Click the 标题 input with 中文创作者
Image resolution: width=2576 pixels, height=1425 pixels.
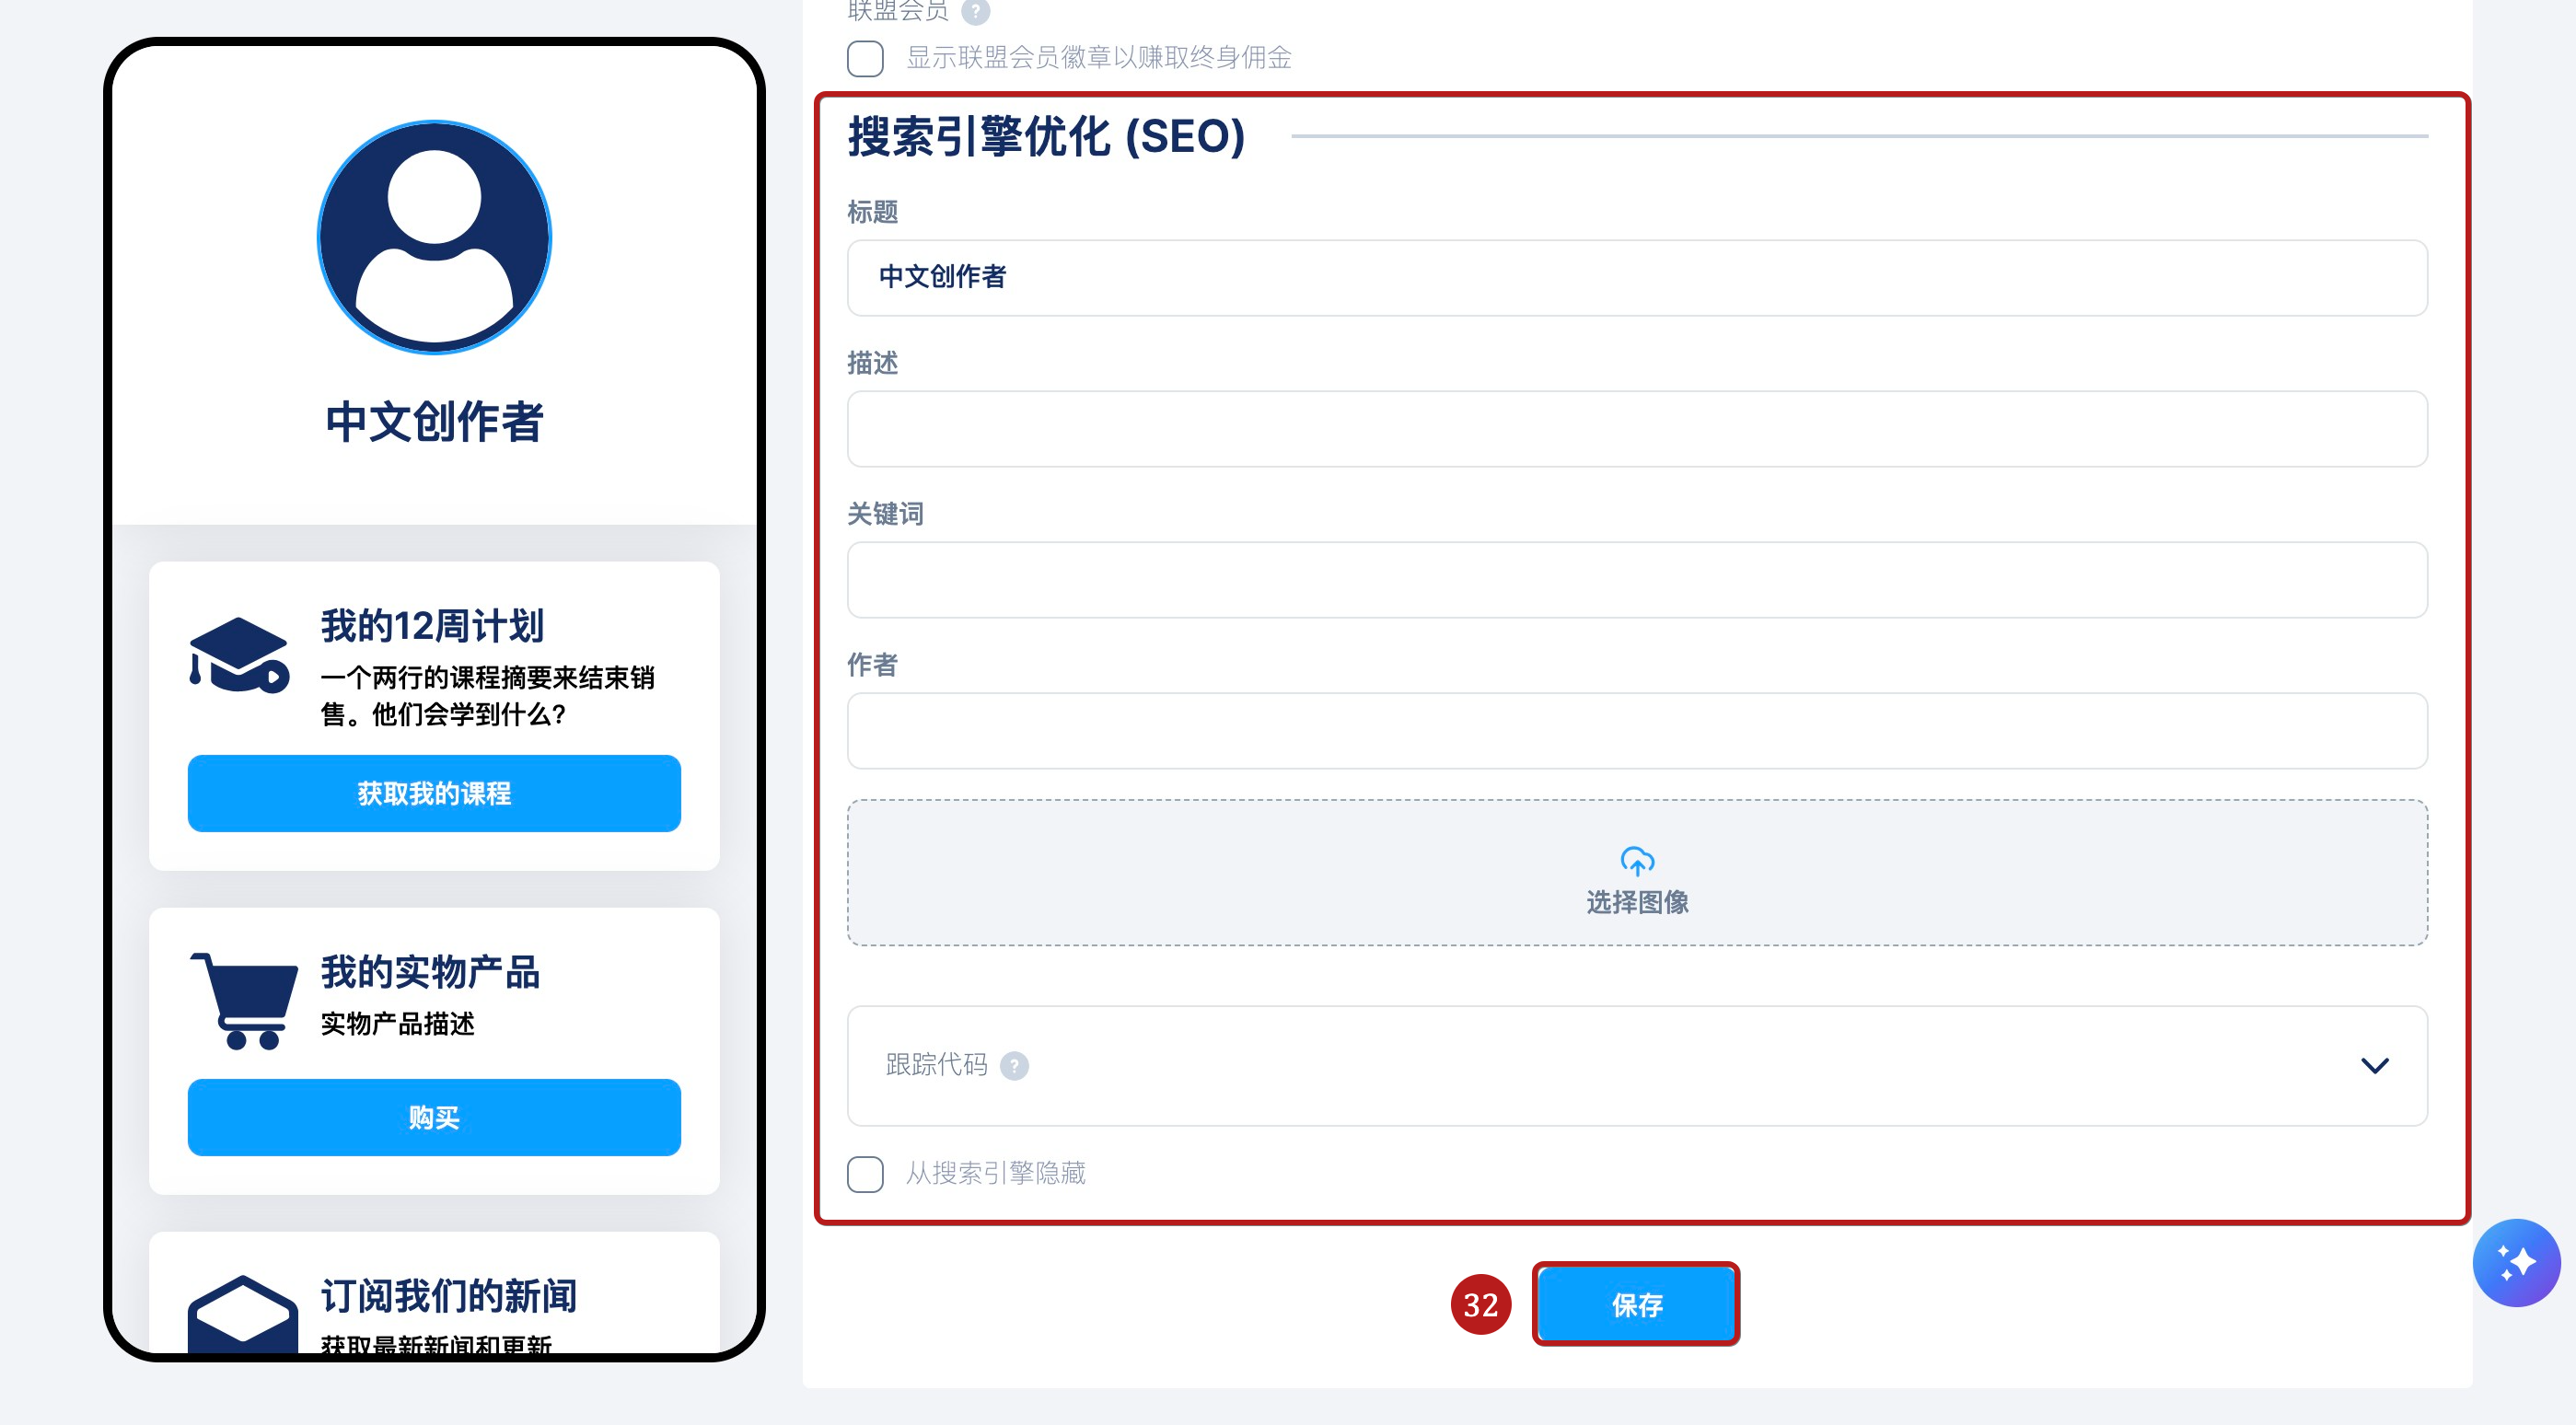[1636, 278]
